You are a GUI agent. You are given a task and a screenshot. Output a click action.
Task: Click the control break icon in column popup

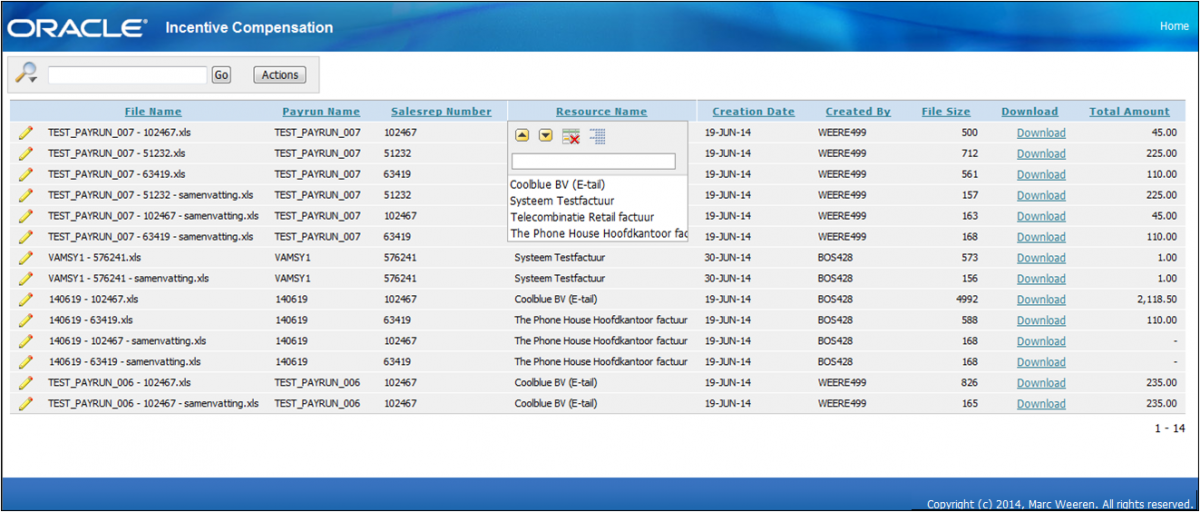(597, 136)
